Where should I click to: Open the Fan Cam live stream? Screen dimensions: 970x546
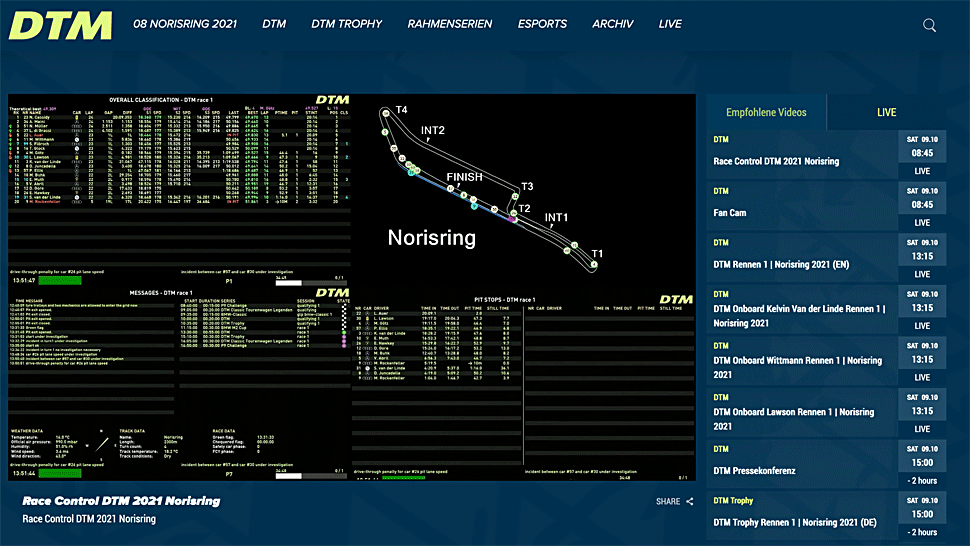pyautogui.click(x=730, y=213)
